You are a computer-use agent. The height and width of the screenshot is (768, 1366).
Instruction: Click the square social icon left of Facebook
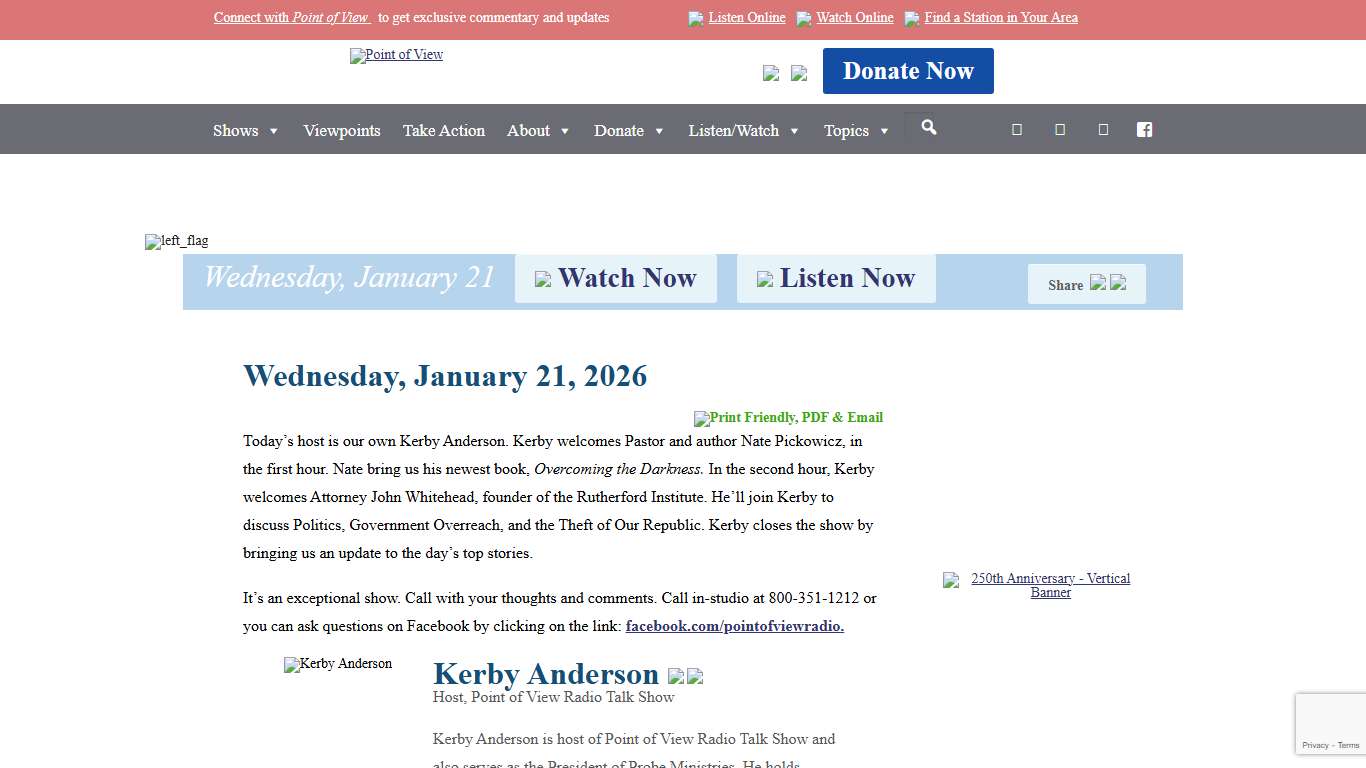coord(1103,129)
